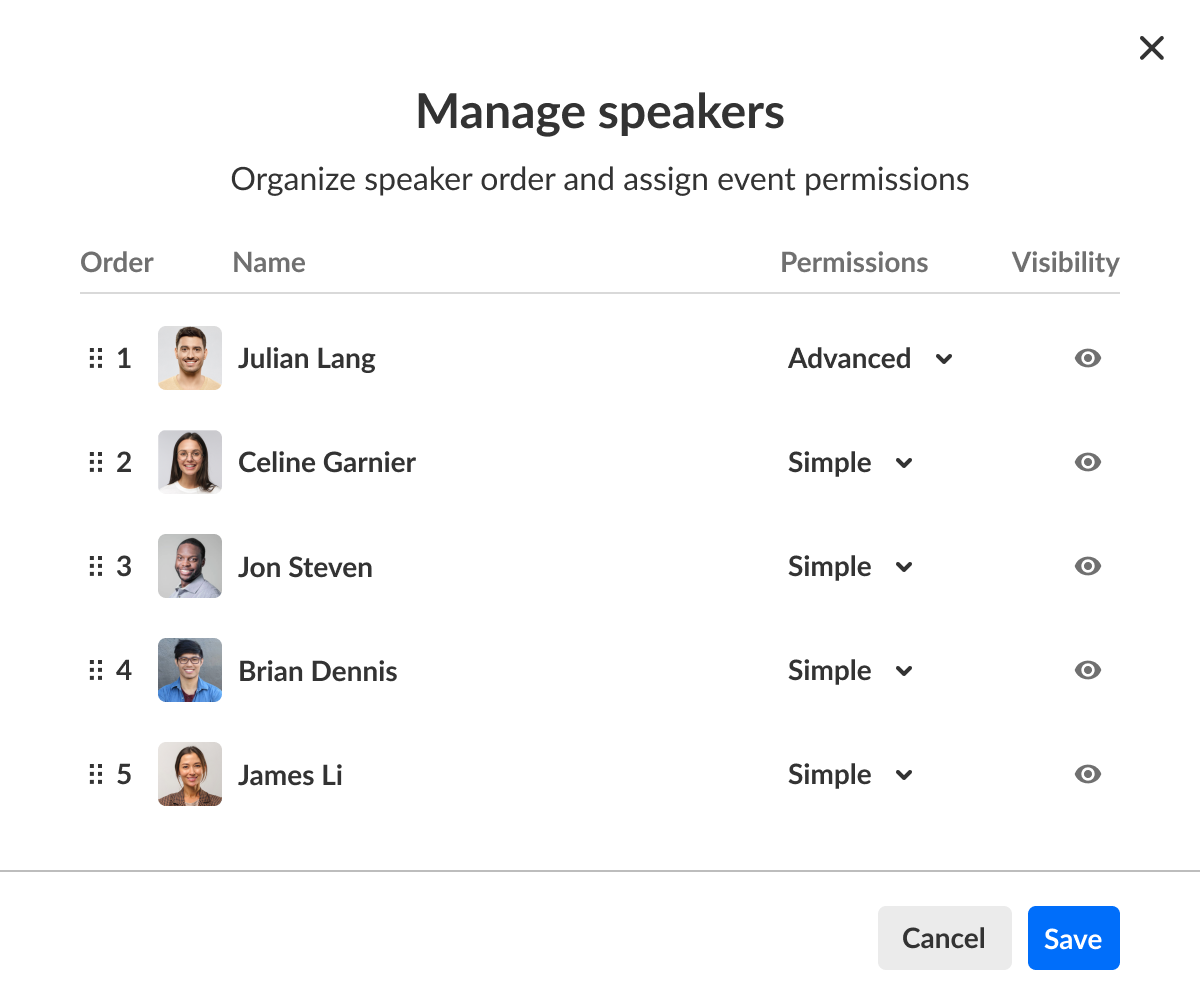Click Brian Dennis's avatar thumbnail

point(190,670)
